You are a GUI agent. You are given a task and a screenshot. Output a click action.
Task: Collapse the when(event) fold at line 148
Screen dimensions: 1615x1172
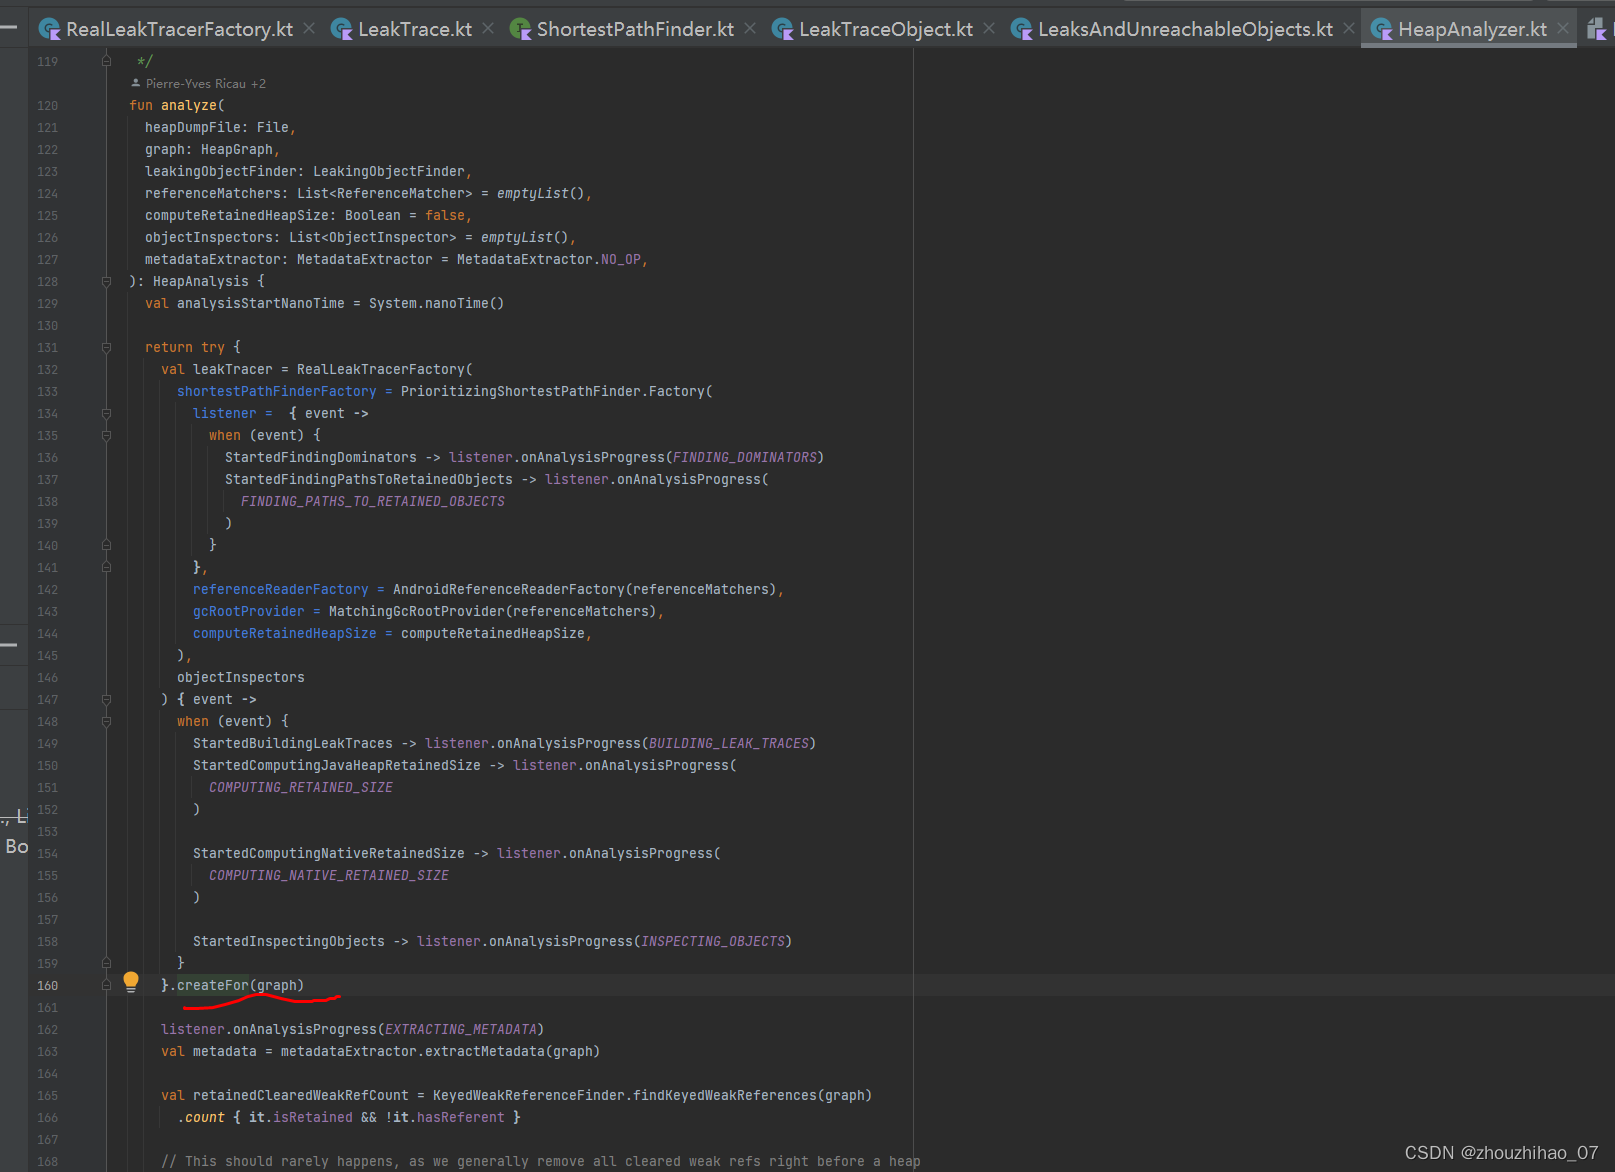(x=106, y=721)
